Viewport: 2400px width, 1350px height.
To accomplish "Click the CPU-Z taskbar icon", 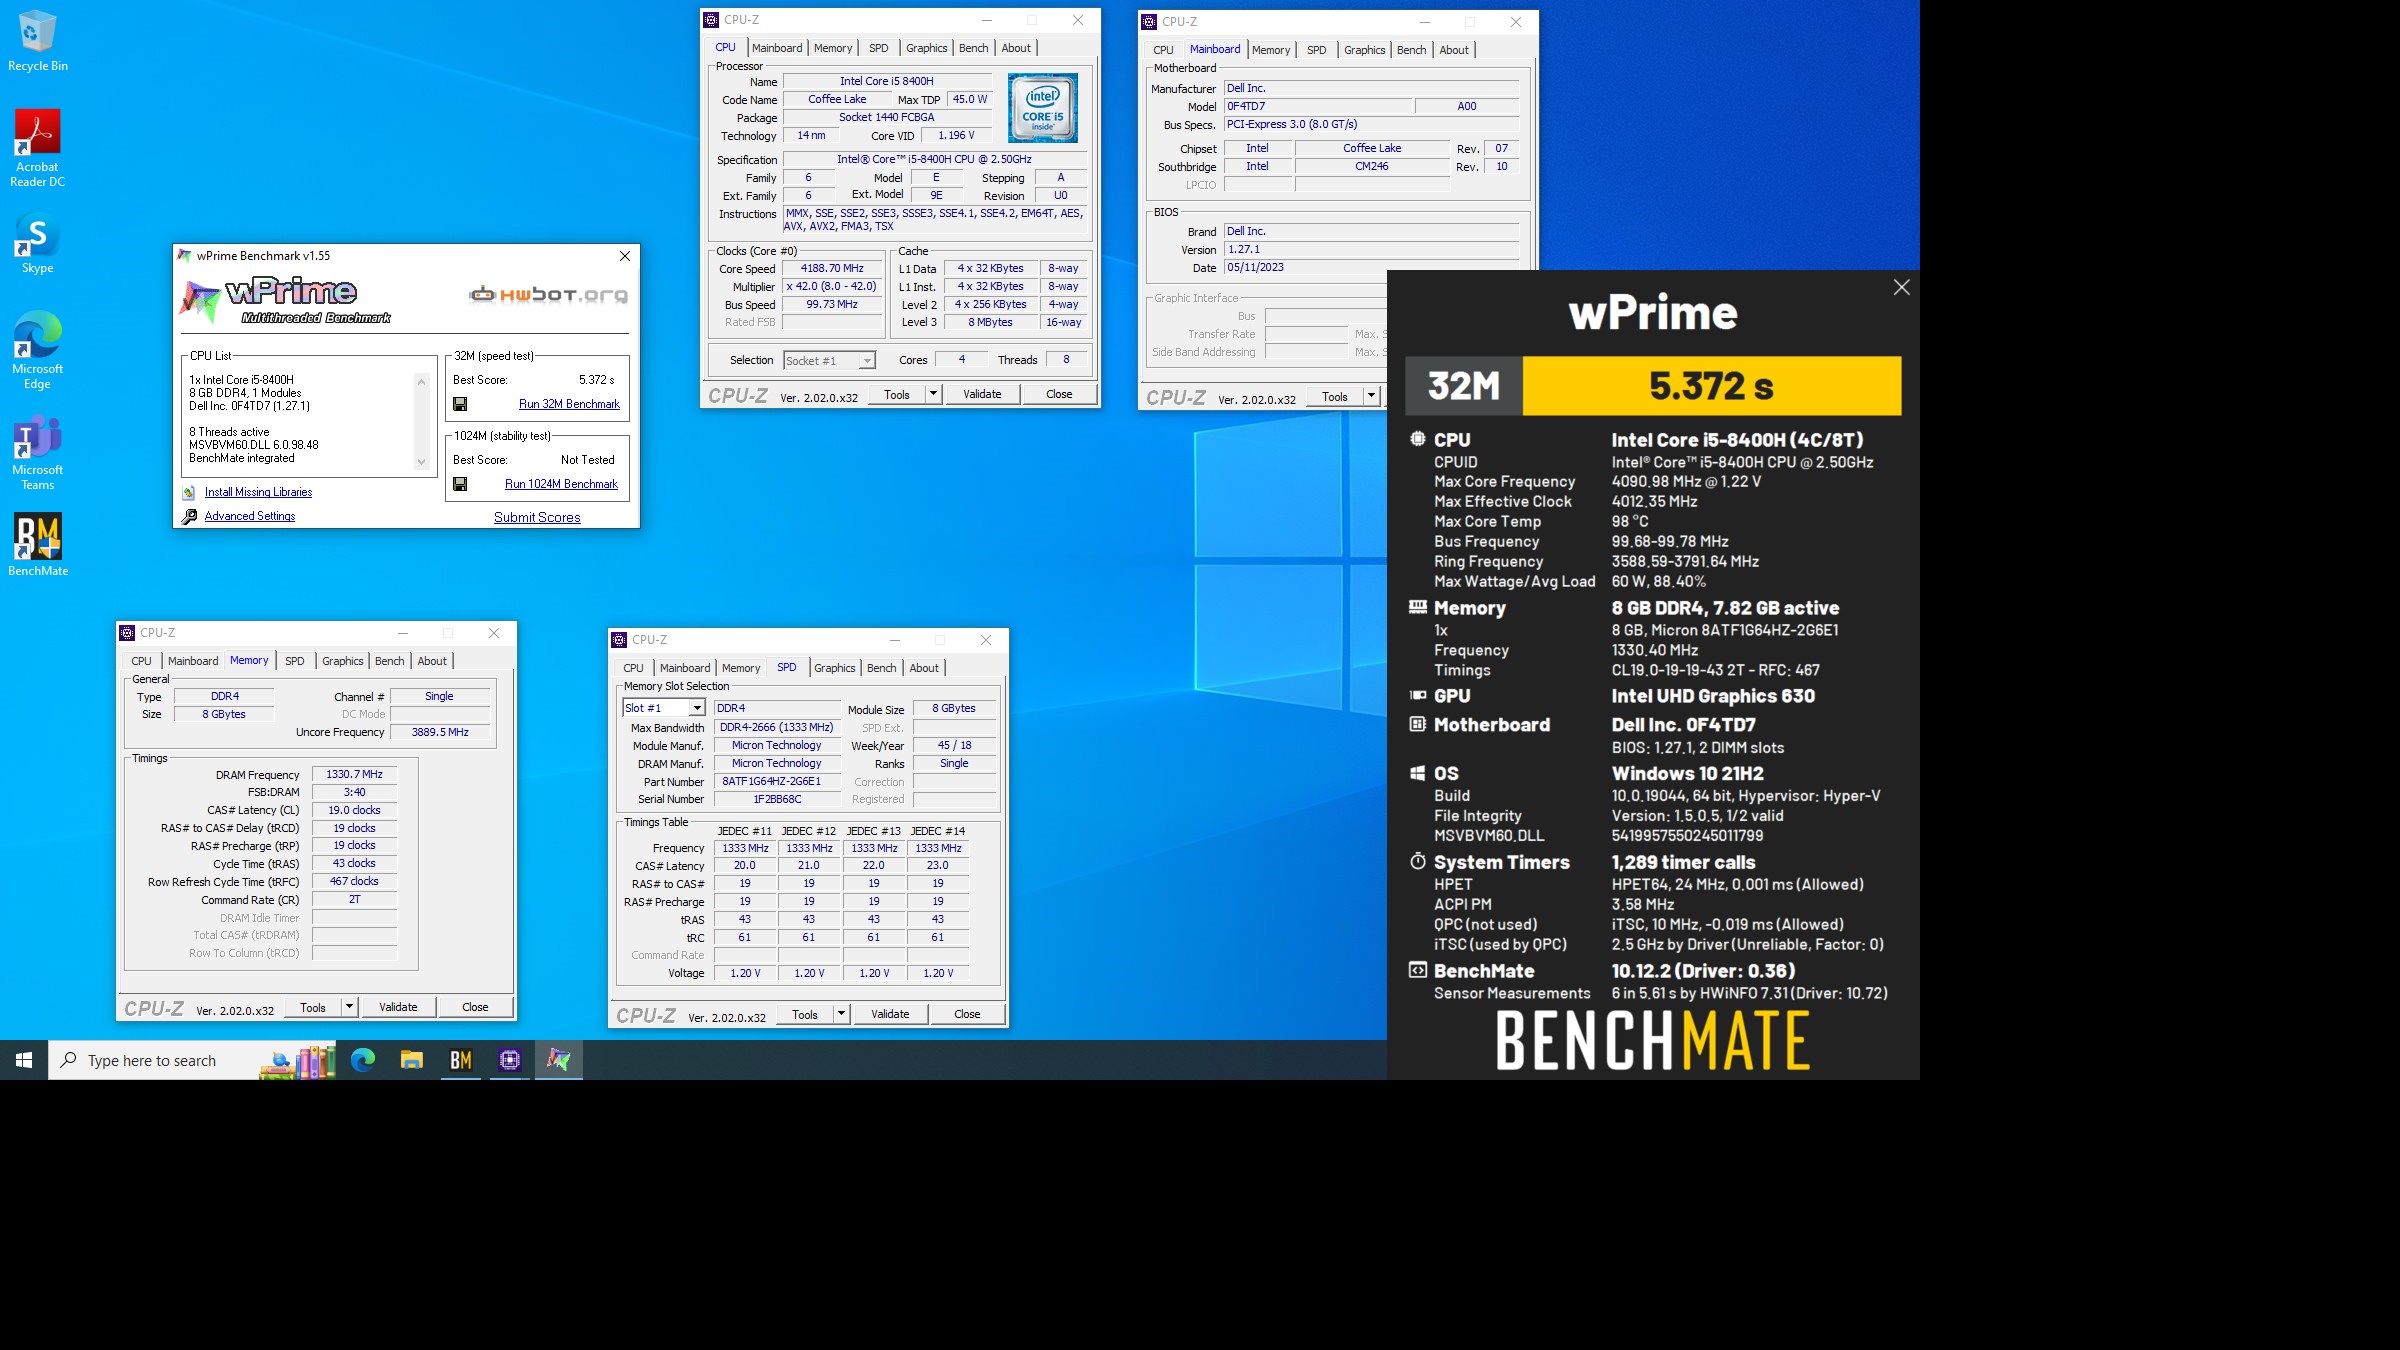I will pos(510,1060).
